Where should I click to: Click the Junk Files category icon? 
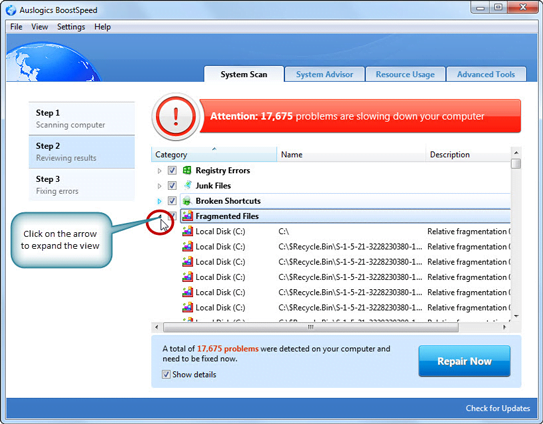click(187, 185)
